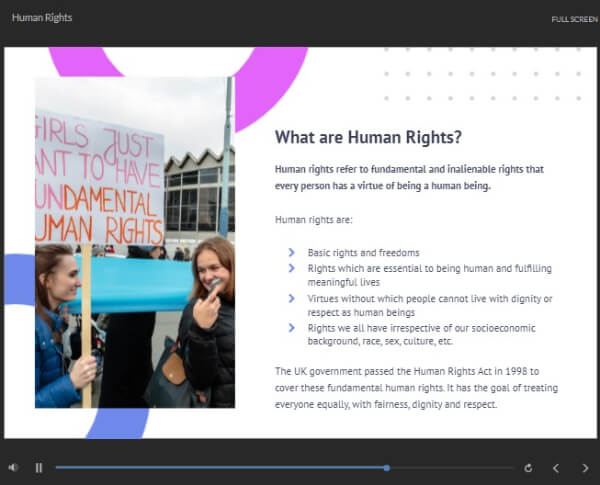Image resolution: width=600 pixels, height=485 pixels.
Task: Click chevron next to Rights which are essential
Action: coord(292,268)
